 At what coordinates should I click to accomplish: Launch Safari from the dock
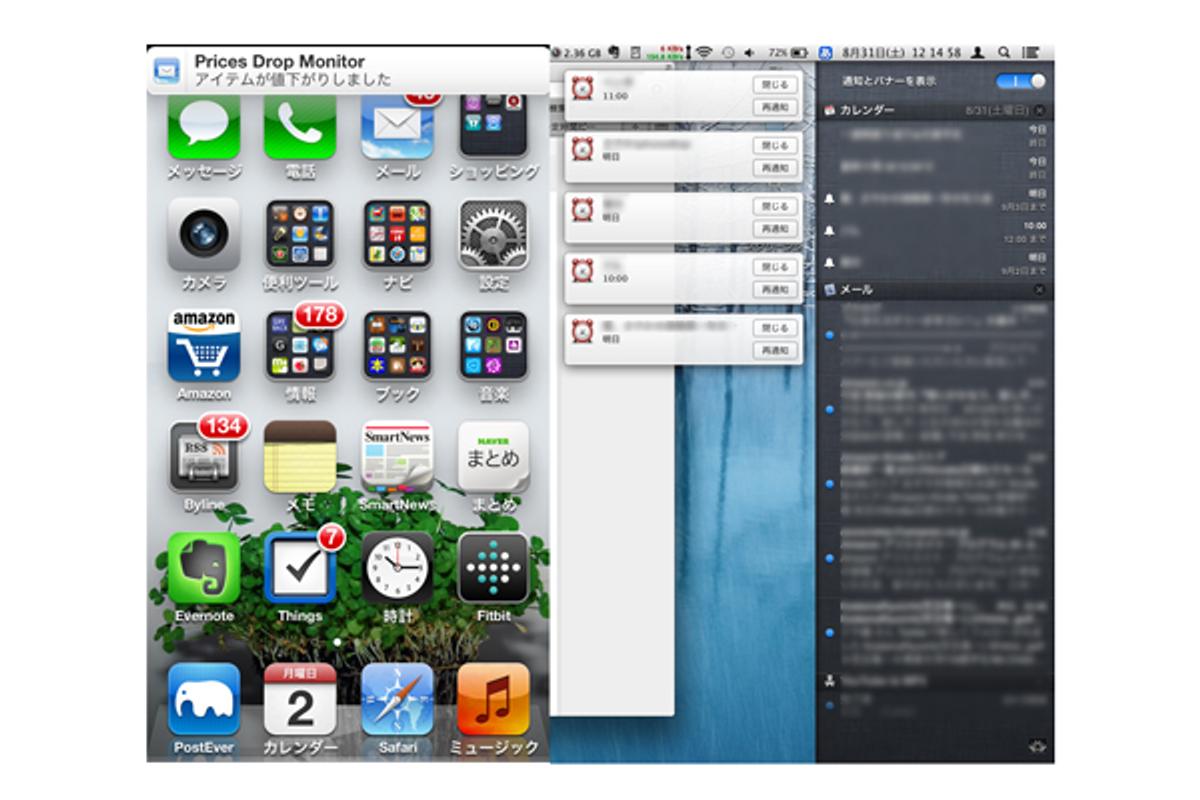[397, 699]
